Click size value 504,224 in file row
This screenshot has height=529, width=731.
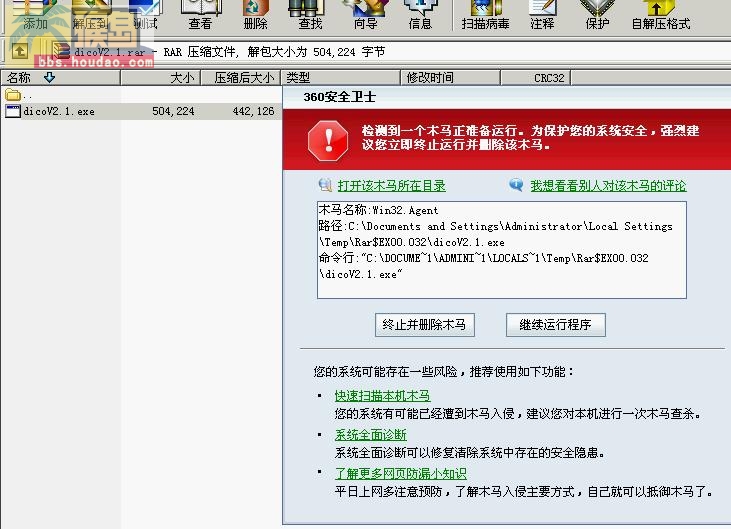(x=173, y=111)
